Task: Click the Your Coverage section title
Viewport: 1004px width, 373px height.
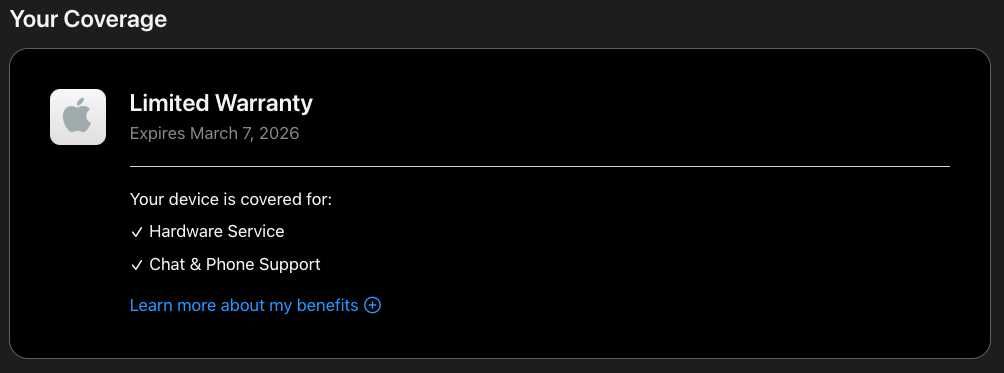Action: coord(88,19)
